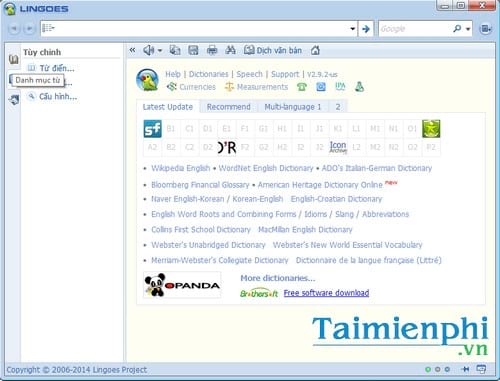Open American Heritage Dictionary Online link

[320, 185]
